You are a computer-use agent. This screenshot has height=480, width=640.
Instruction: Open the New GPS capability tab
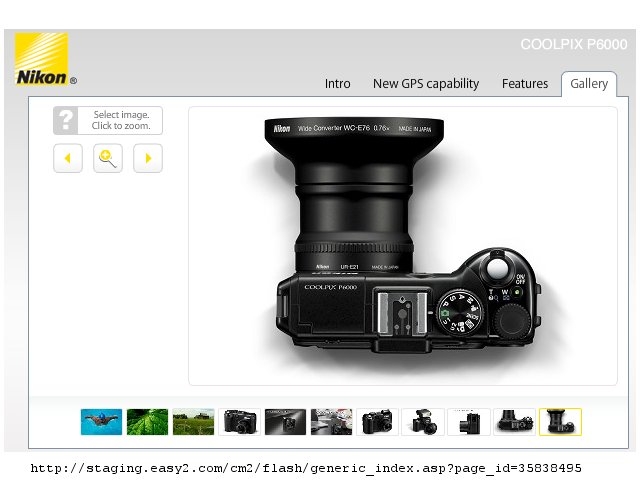click(x=426, y=84)
